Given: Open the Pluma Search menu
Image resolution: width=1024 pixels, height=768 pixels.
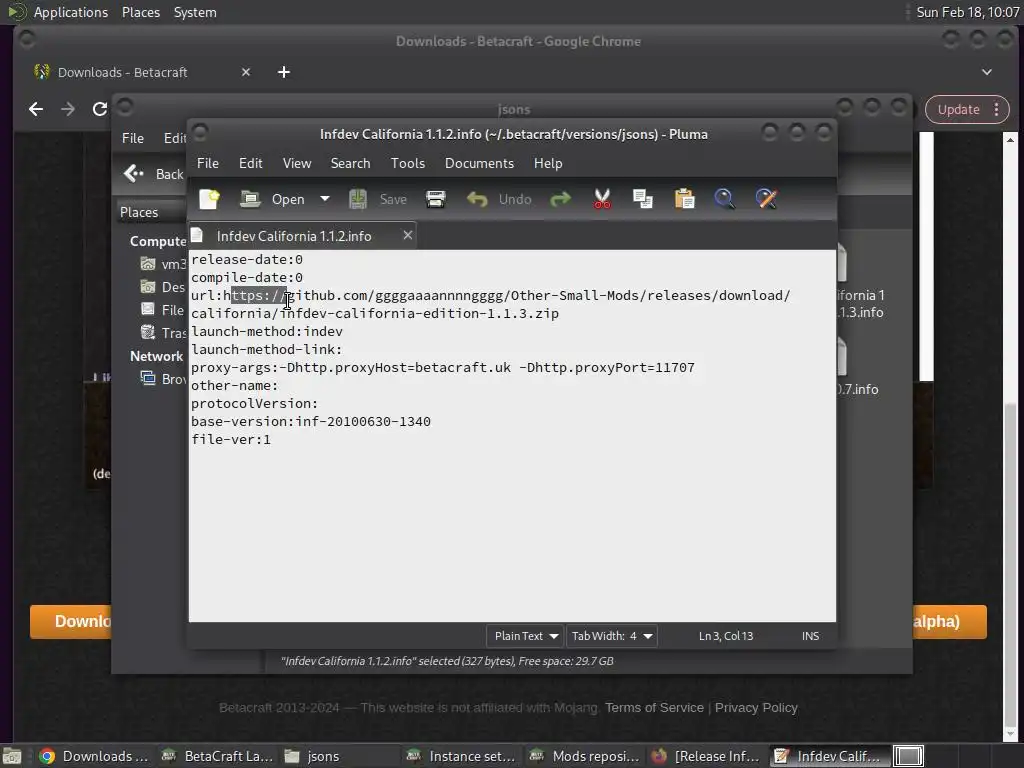Looking at the screenshot, I should pyautogui.click(x=350, y=163).
